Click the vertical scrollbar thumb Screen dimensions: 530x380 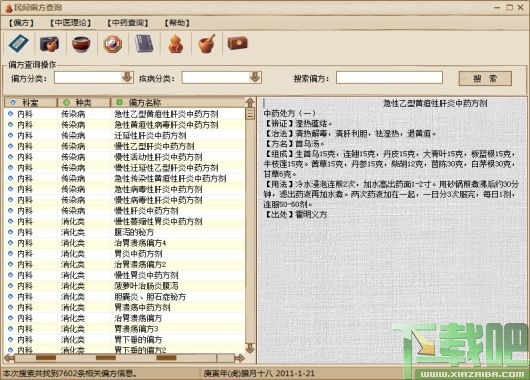[250, 114]
